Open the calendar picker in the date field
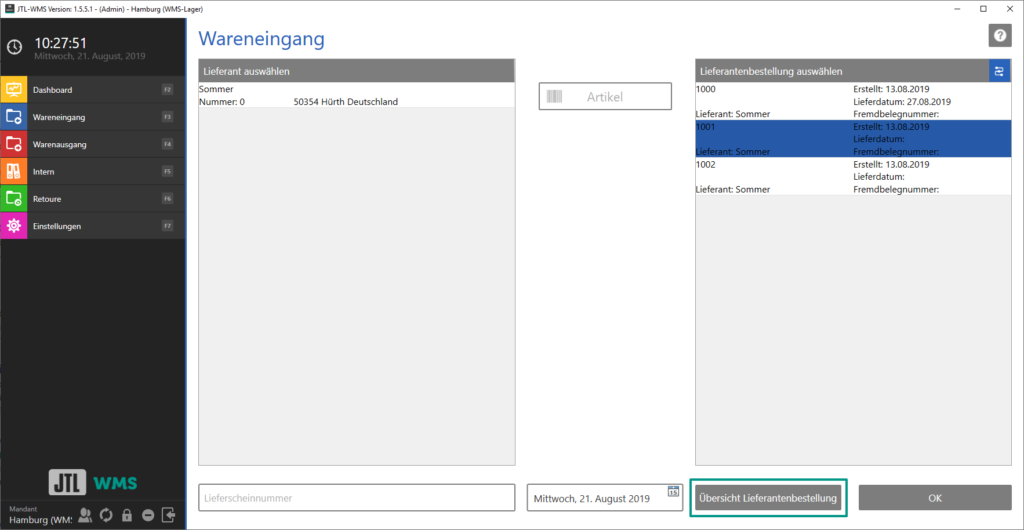1024x530 pixels. click(673, 491)
